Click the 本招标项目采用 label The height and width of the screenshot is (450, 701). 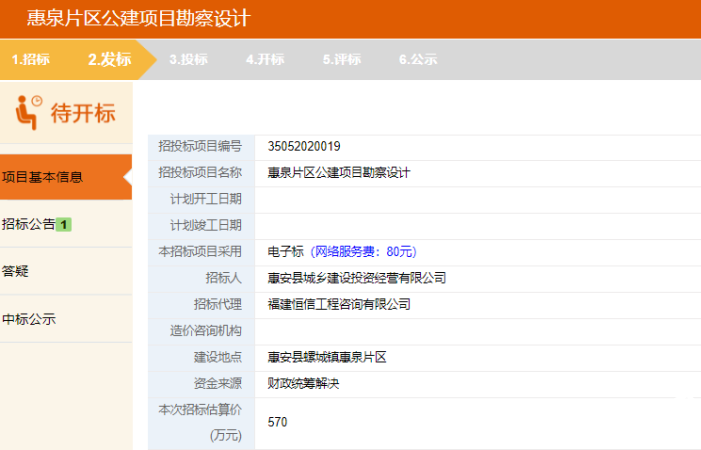click(x=200, y=252)
